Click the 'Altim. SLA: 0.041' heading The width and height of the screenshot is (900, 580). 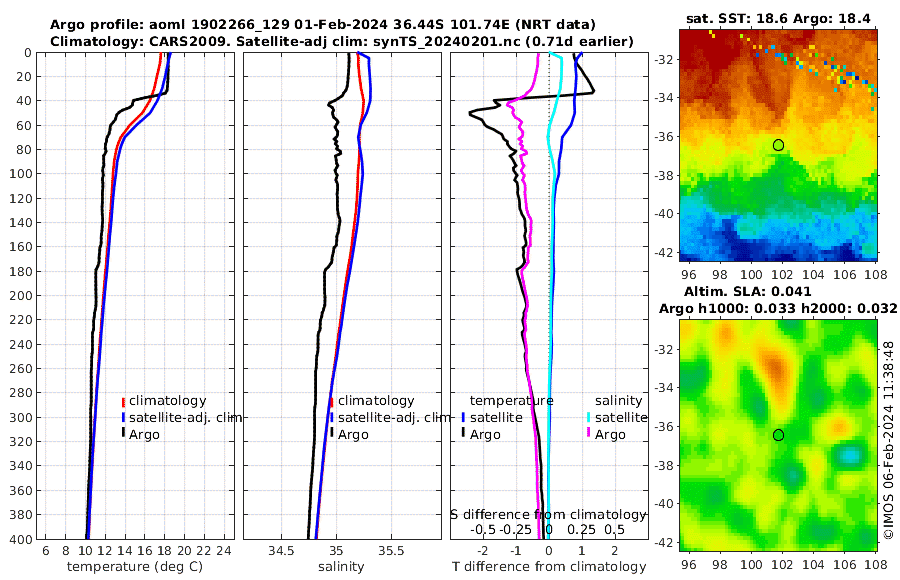click(748, 292)
